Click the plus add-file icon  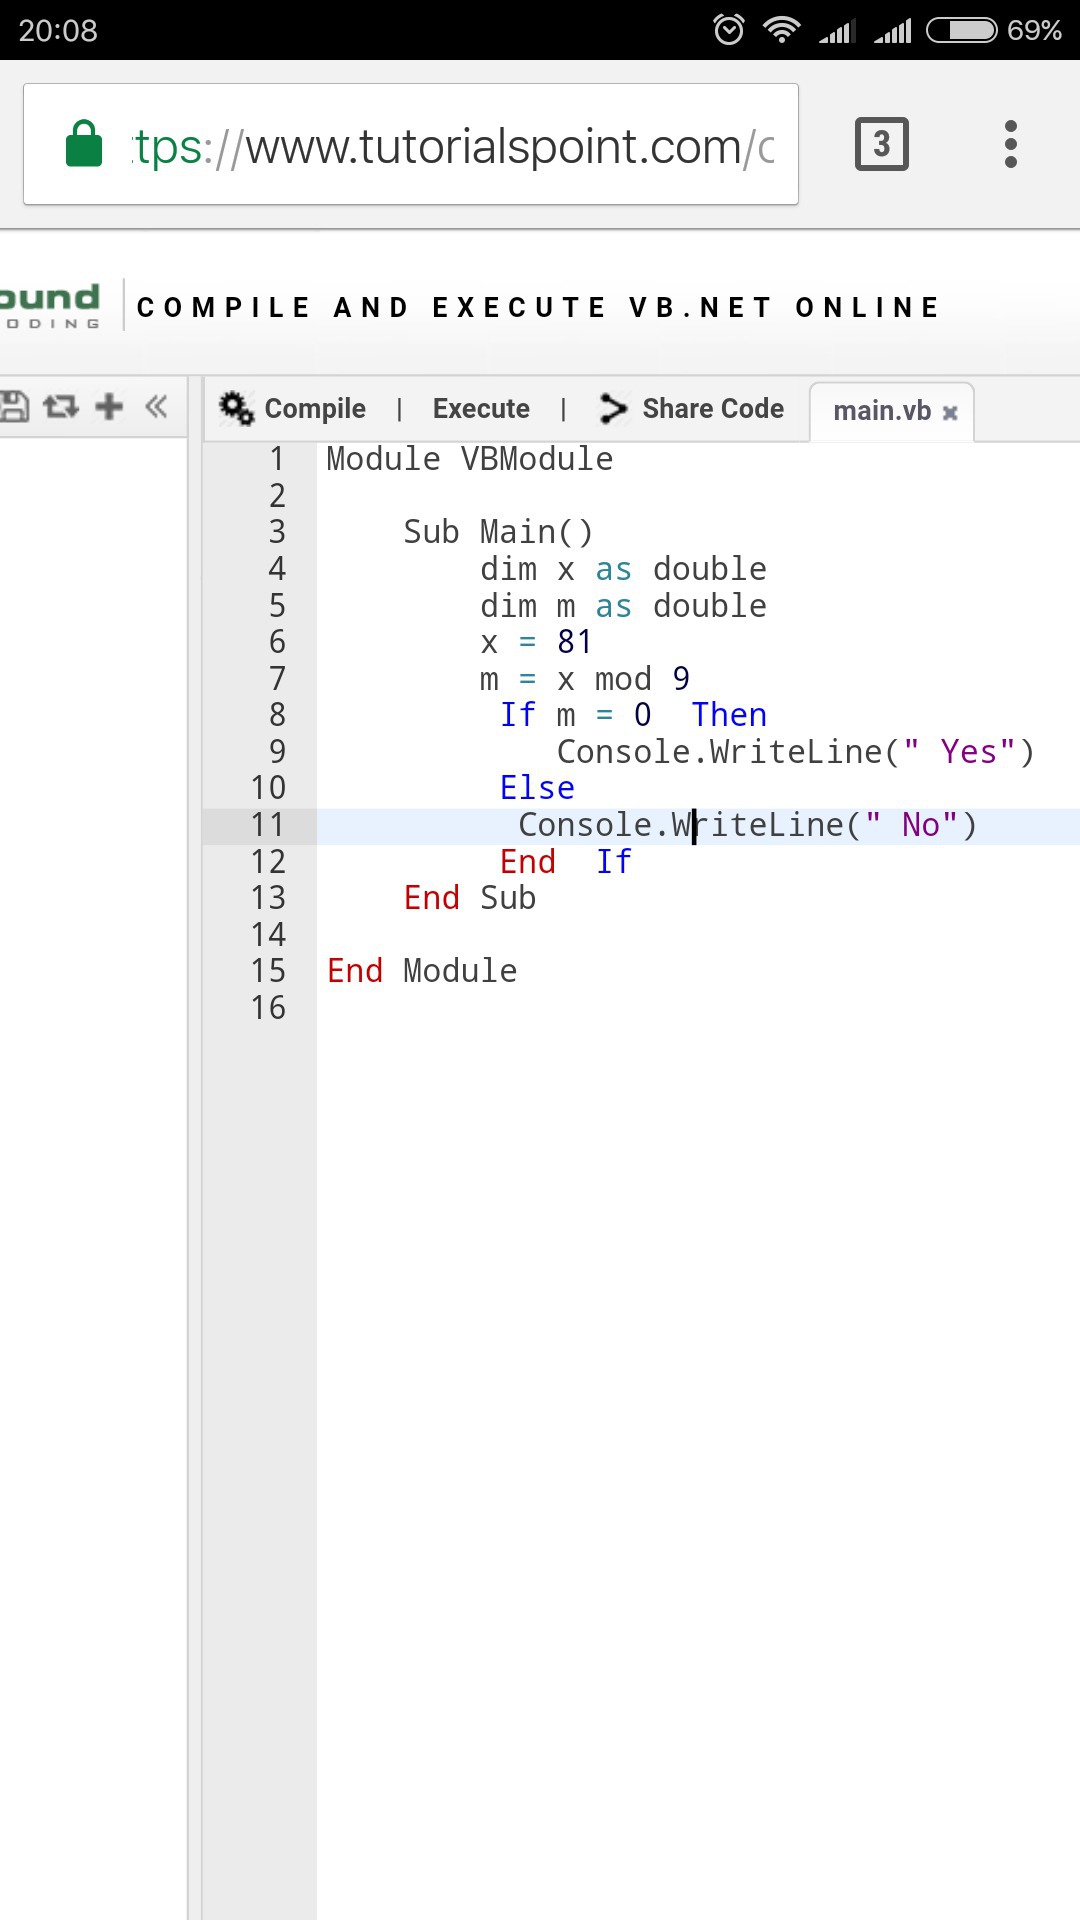coord(109,406)
